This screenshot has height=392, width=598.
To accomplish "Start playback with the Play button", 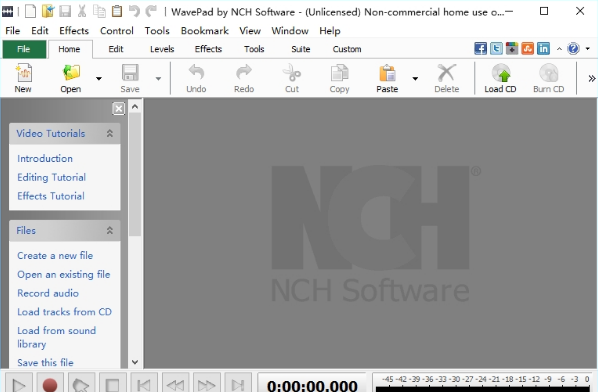I will tap(19, 383).
